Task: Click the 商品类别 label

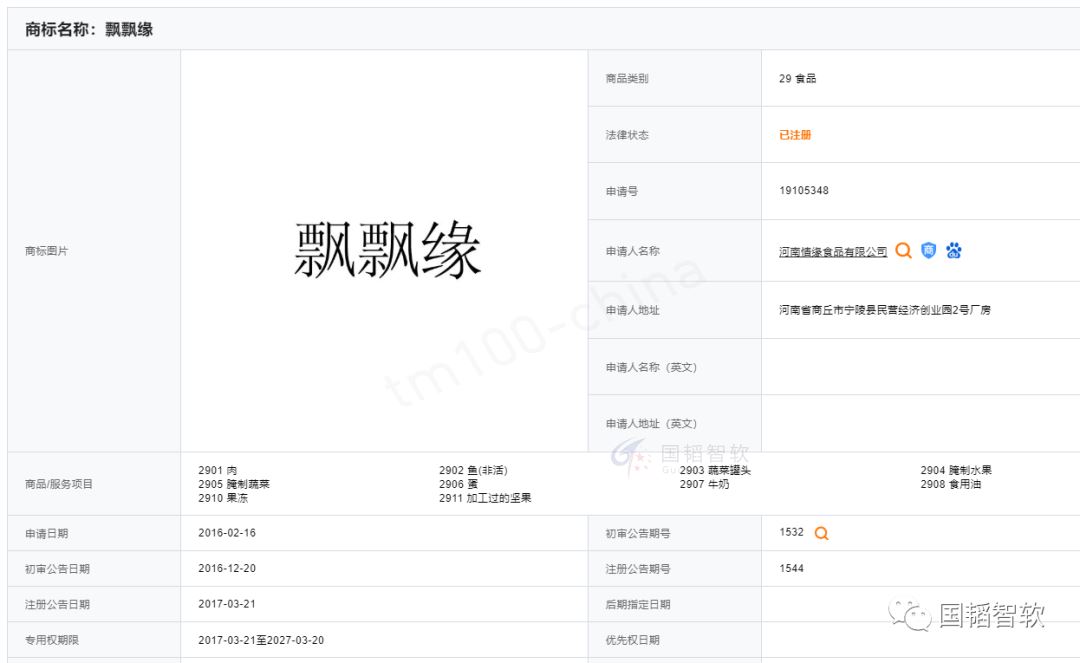Action: 627,78
